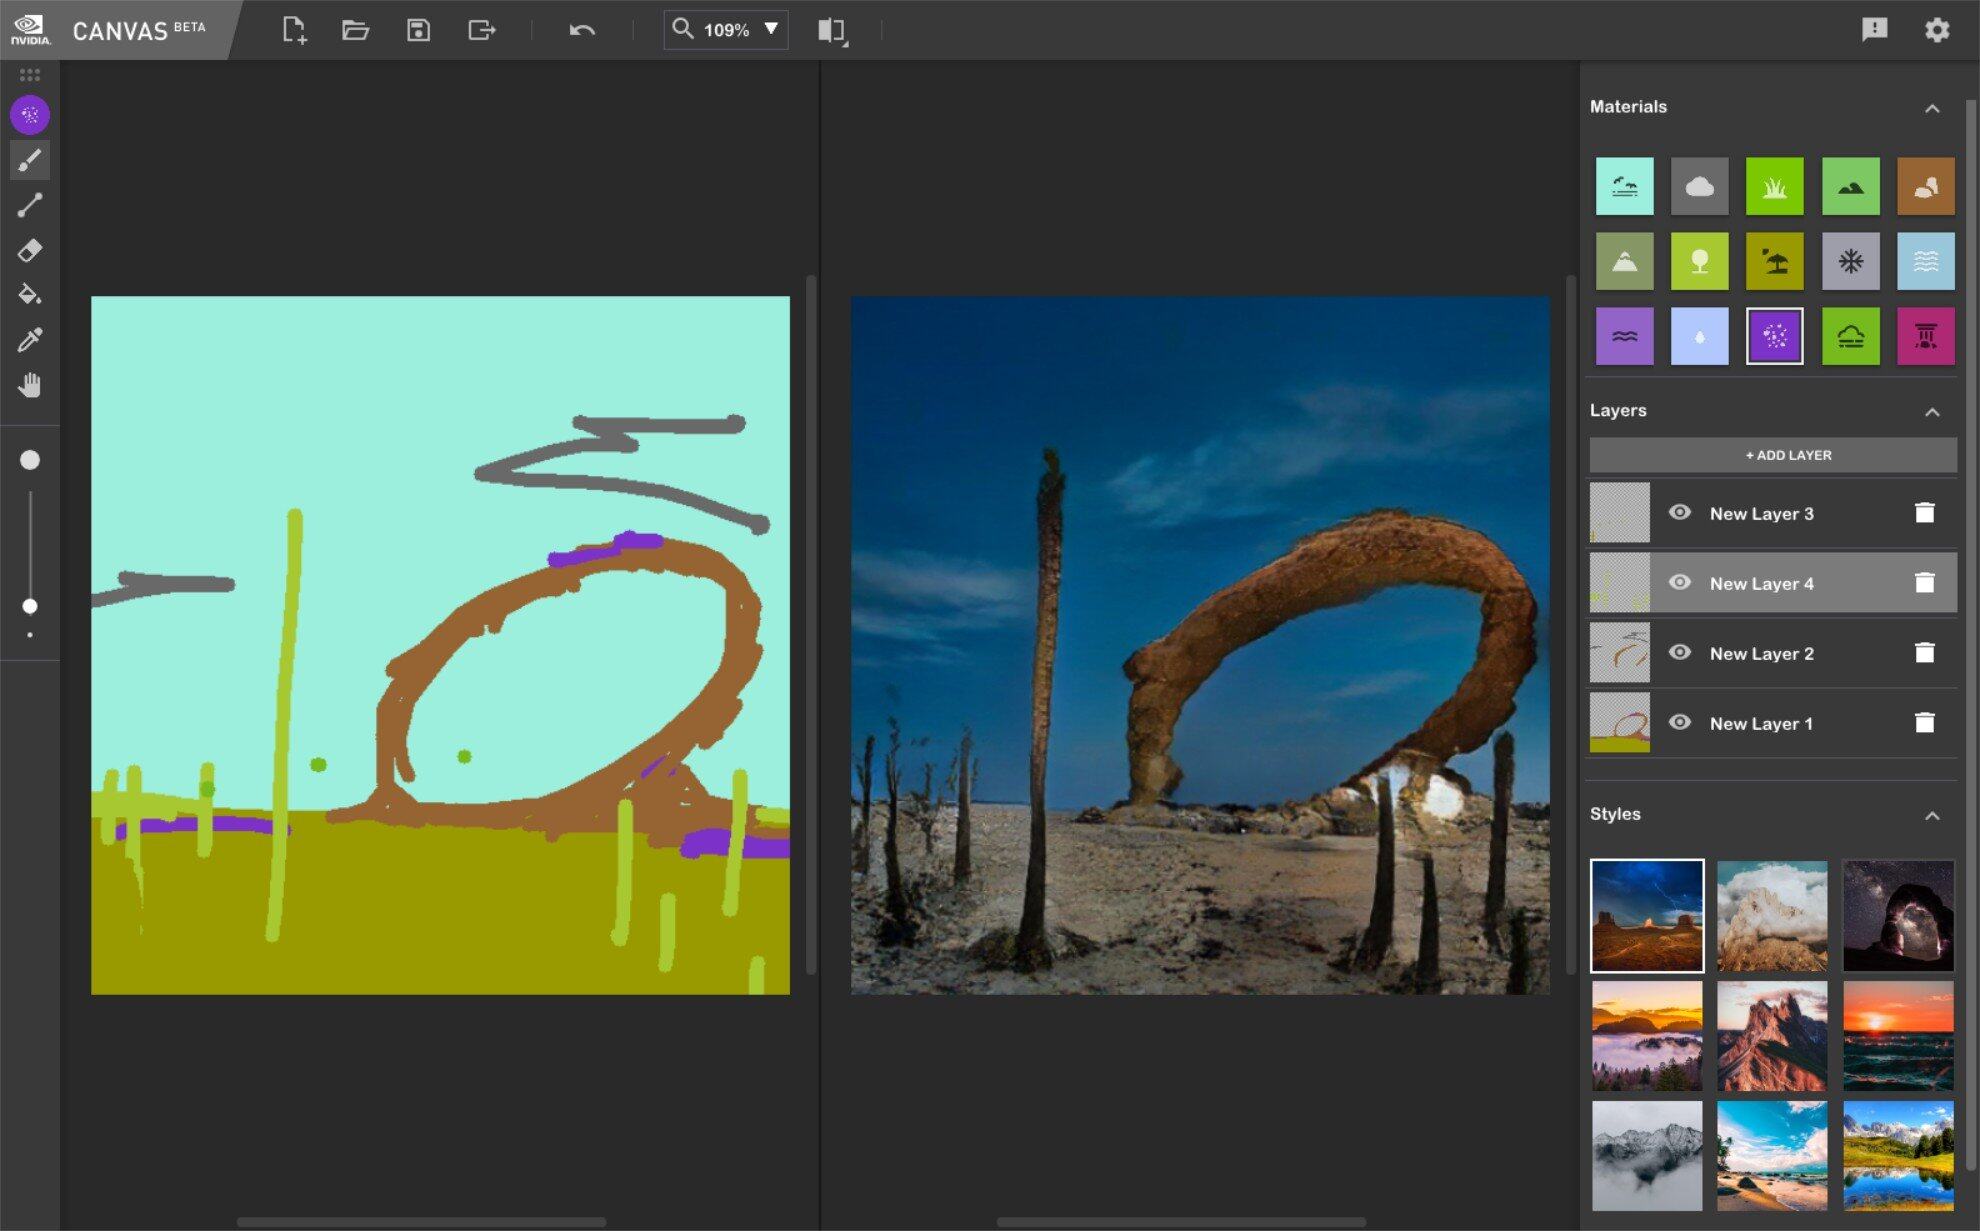Adjust the brush size slider handle

click(x=30, y=606)
